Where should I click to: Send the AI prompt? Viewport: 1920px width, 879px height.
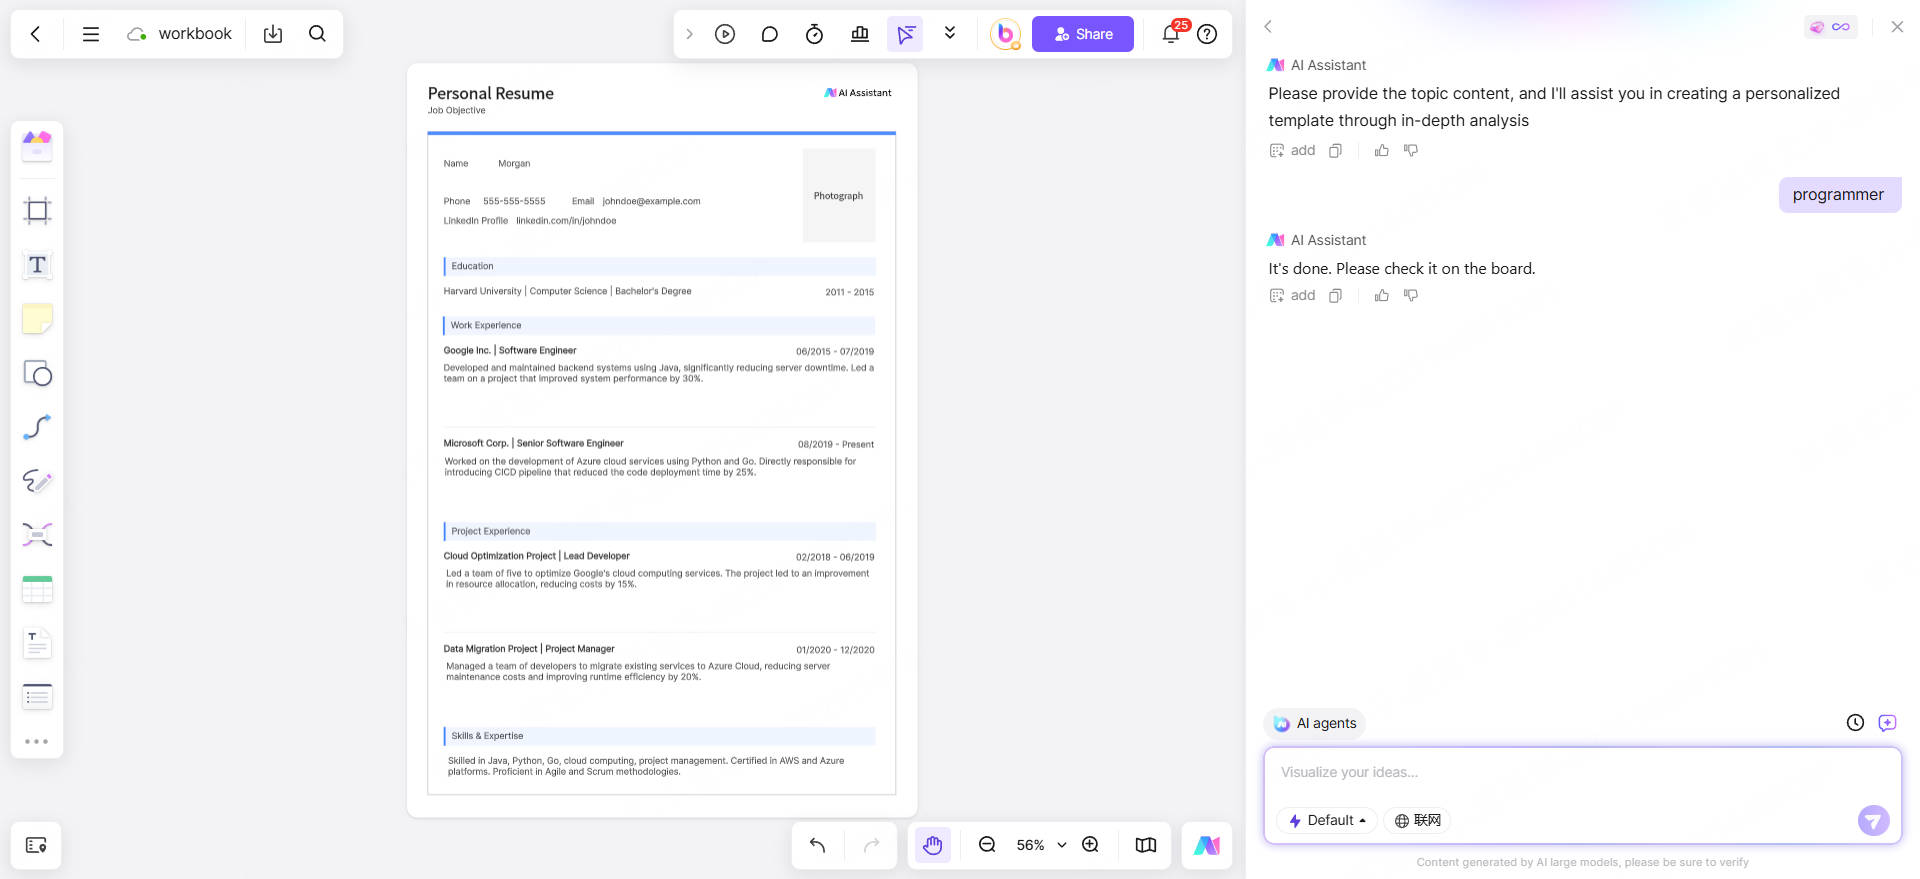[1873, 821]
